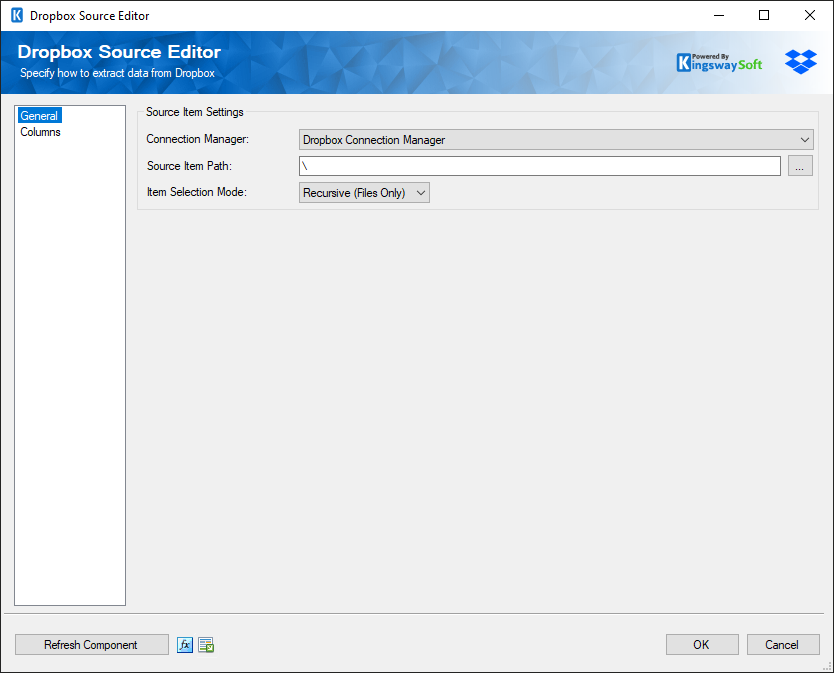Maximize the editor window
Screen dimensions: 834x673
tap(763, 15)
